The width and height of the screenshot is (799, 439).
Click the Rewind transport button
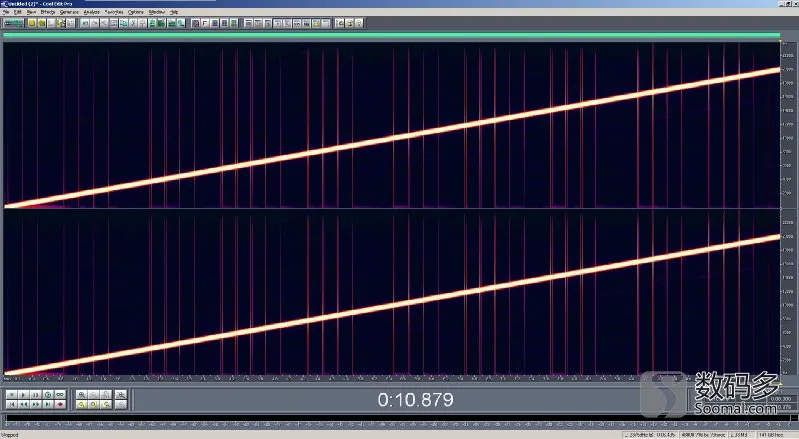(23, 404)
